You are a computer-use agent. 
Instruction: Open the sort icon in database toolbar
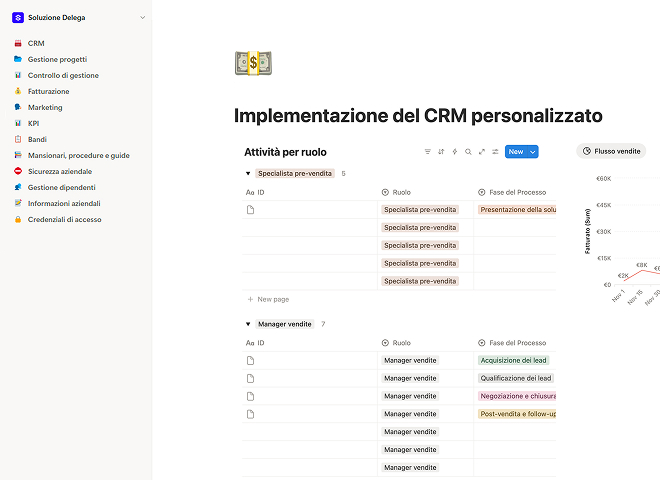coord(441,152)
